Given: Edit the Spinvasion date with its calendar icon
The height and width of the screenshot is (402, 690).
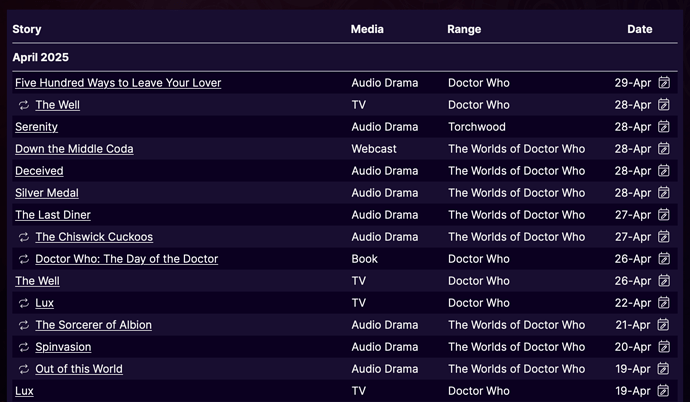Looking at the screenshot, I should click(x=664, y=347).
